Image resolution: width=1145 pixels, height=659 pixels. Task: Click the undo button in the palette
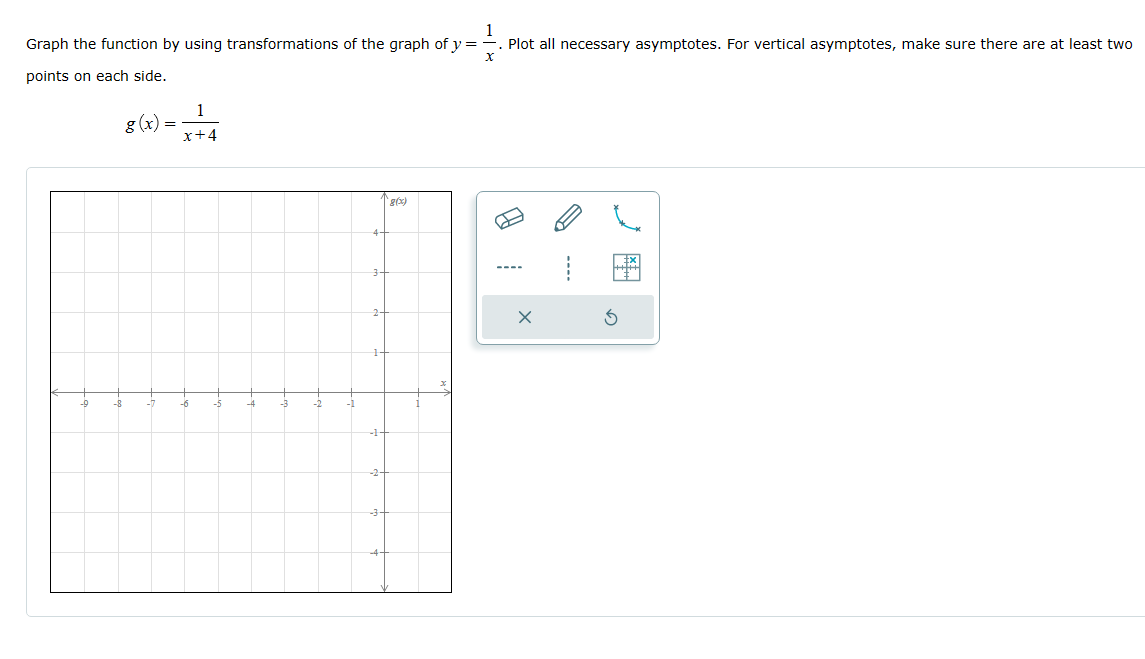click(611, 316)
